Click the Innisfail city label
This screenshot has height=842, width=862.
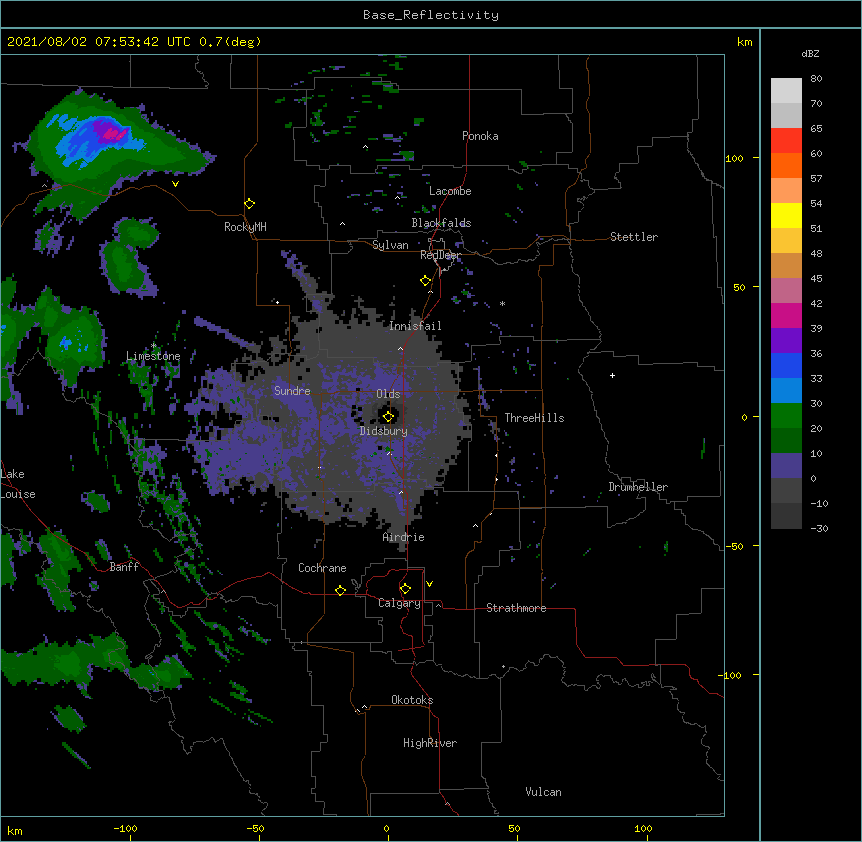click(x=415, y=326)
